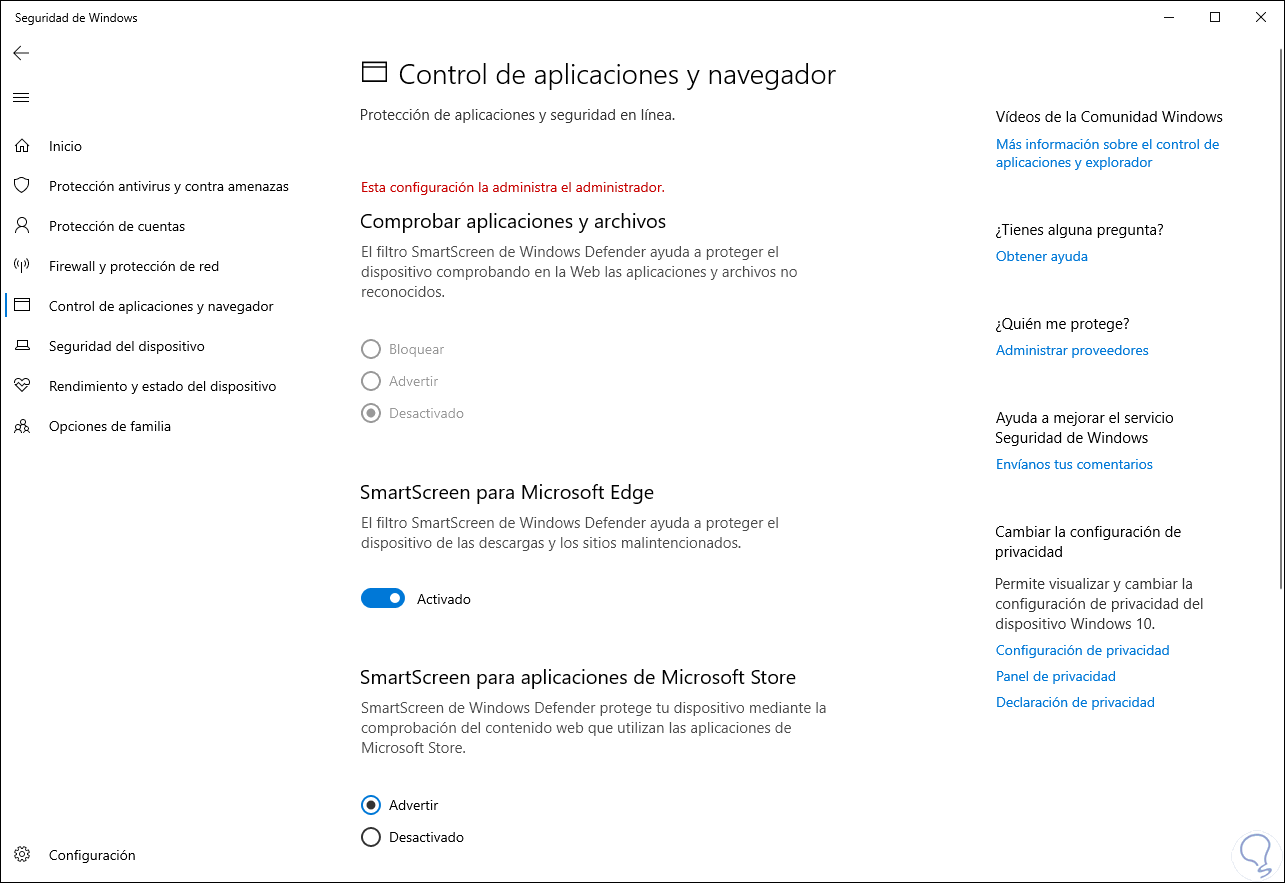The image size is (1285, 883).
Task: Click the antivirus protection shield icon
Action: pyautogui.click(x=22, y=186)
